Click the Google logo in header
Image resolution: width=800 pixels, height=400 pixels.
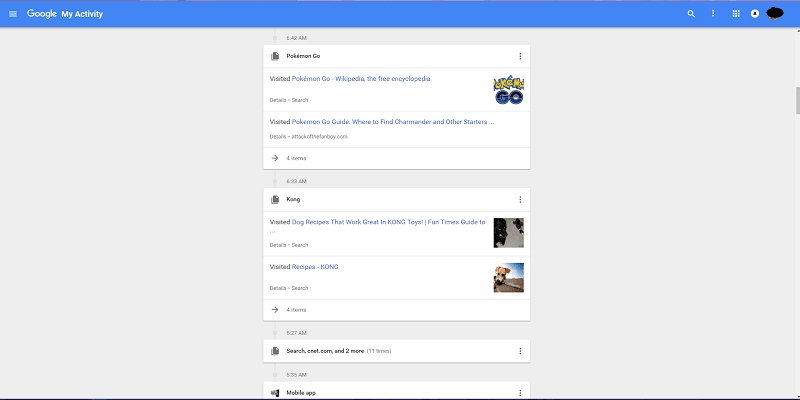click(x=42, y=14)
